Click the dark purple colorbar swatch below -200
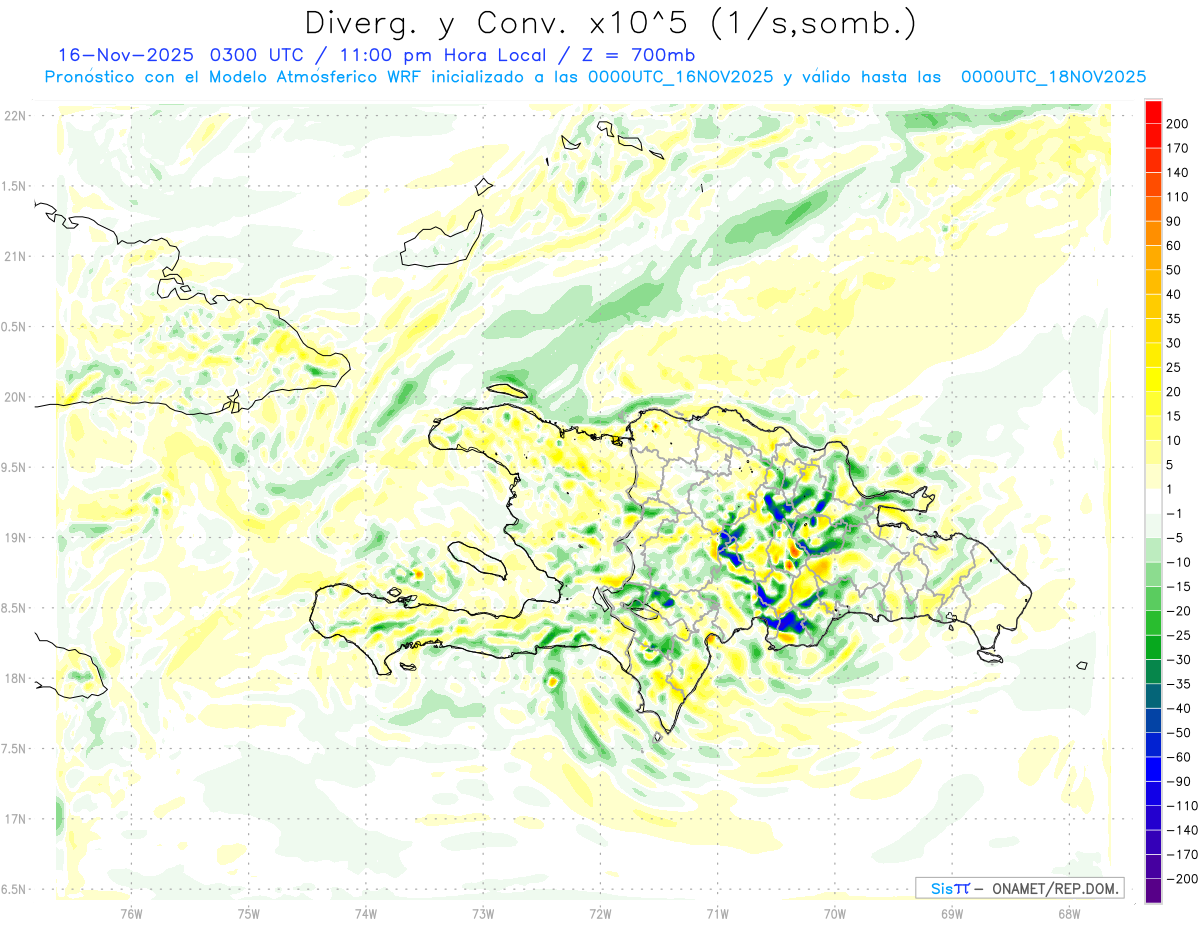This screenshot has width=1200, height=927. (1154, 891)
